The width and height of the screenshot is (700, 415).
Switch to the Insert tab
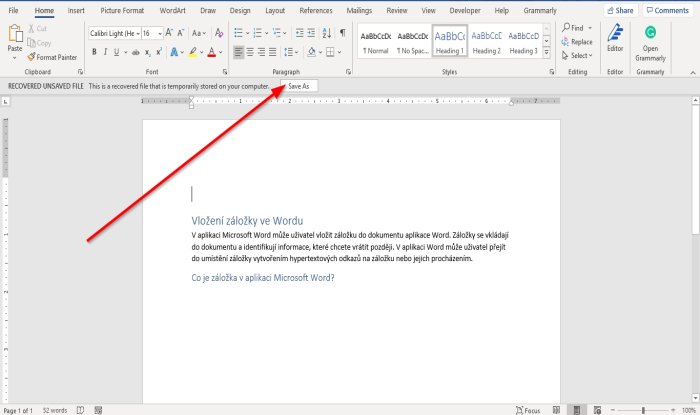76,10
